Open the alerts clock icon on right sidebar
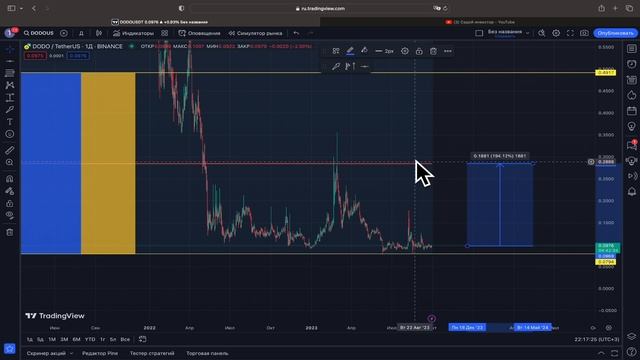This screenshot has width=640, height=360. coord(632,64)
